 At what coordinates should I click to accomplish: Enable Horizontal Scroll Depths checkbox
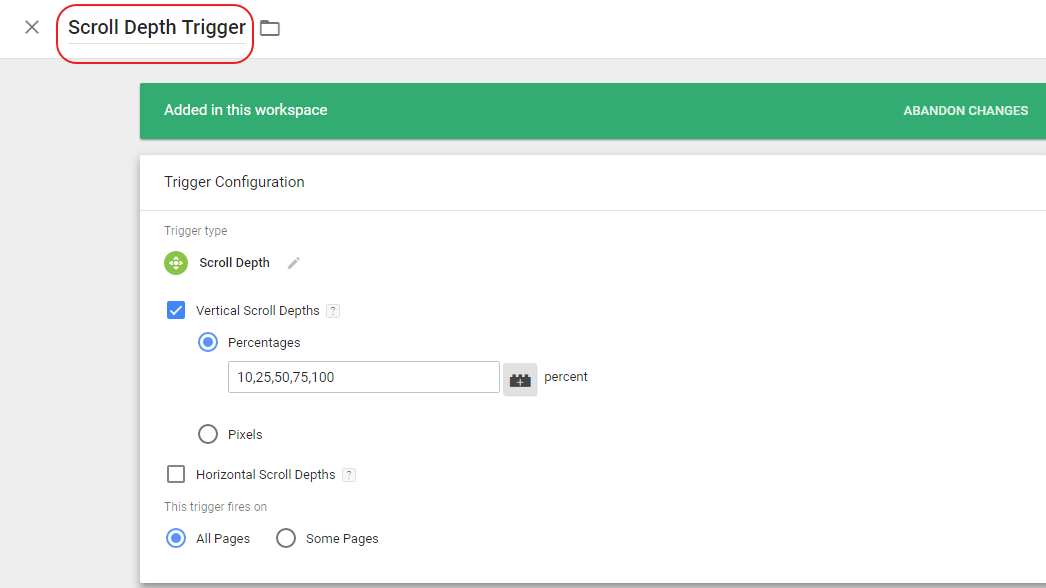(176, 474)
